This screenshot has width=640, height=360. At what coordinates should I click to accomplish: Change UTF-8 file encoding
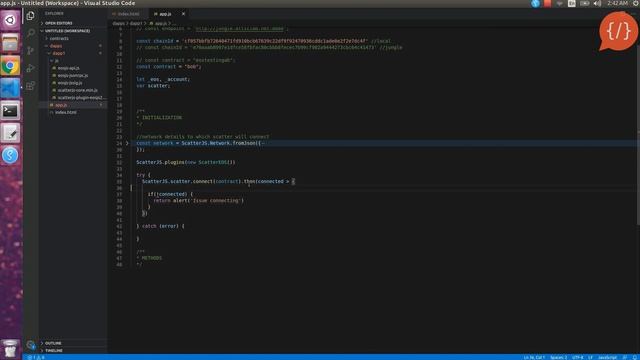tap(577, 357)
